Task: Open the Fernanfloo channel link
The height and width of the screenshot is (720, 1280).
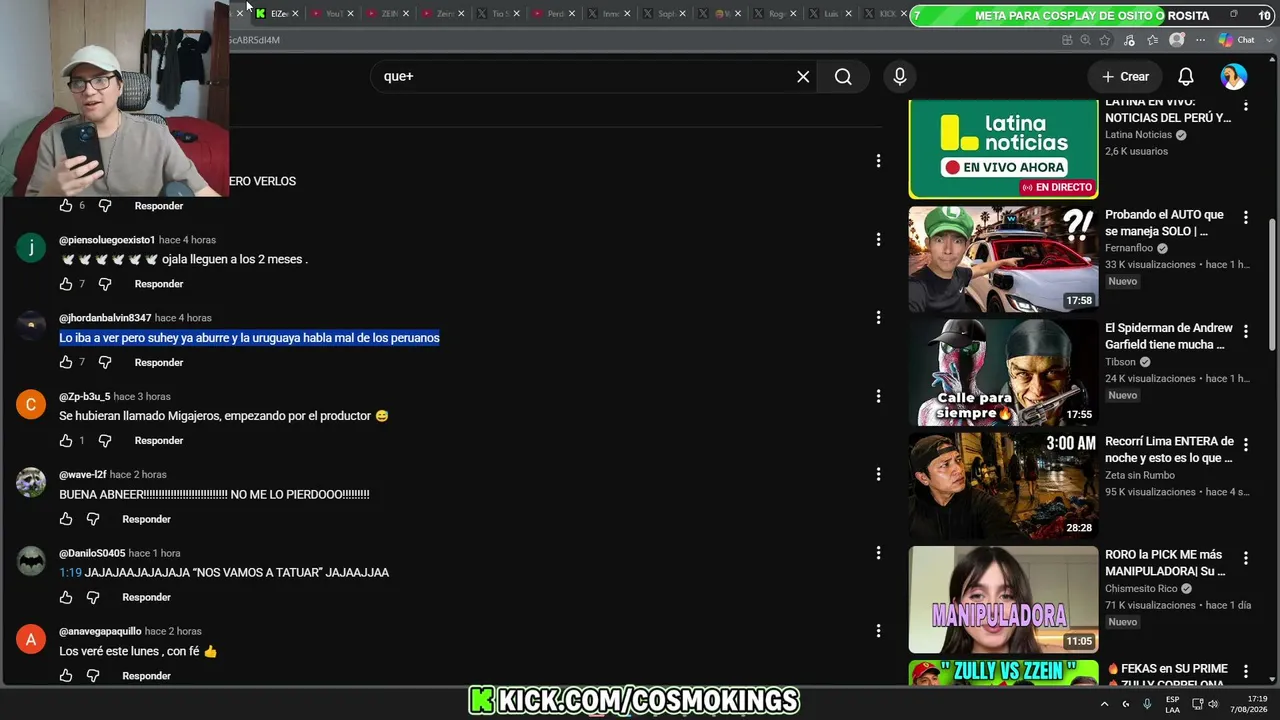Action: 1129,248
